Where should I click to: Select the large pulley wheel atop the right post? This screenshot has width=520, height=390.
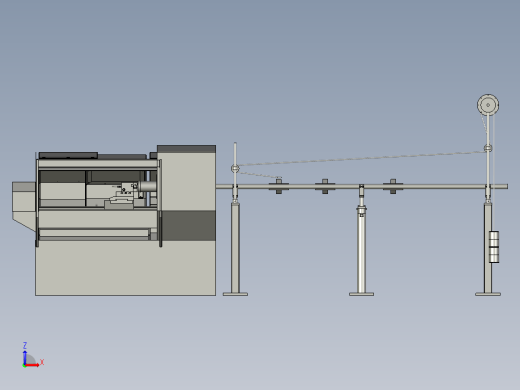coord(488,105)
